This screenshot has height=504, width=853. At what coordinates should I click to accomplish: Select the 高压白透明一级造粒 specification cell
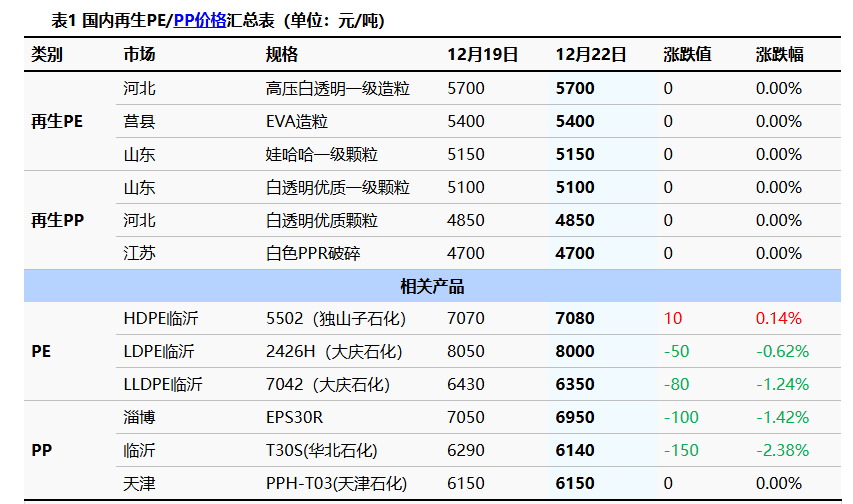pos(338,89)
